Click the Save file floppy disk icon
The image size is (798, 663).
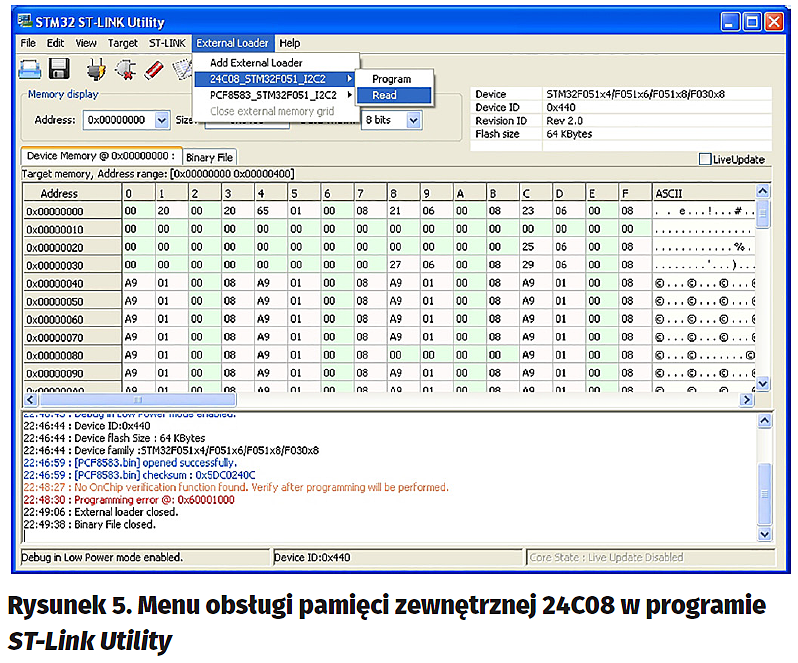click(x=59, y=69)
